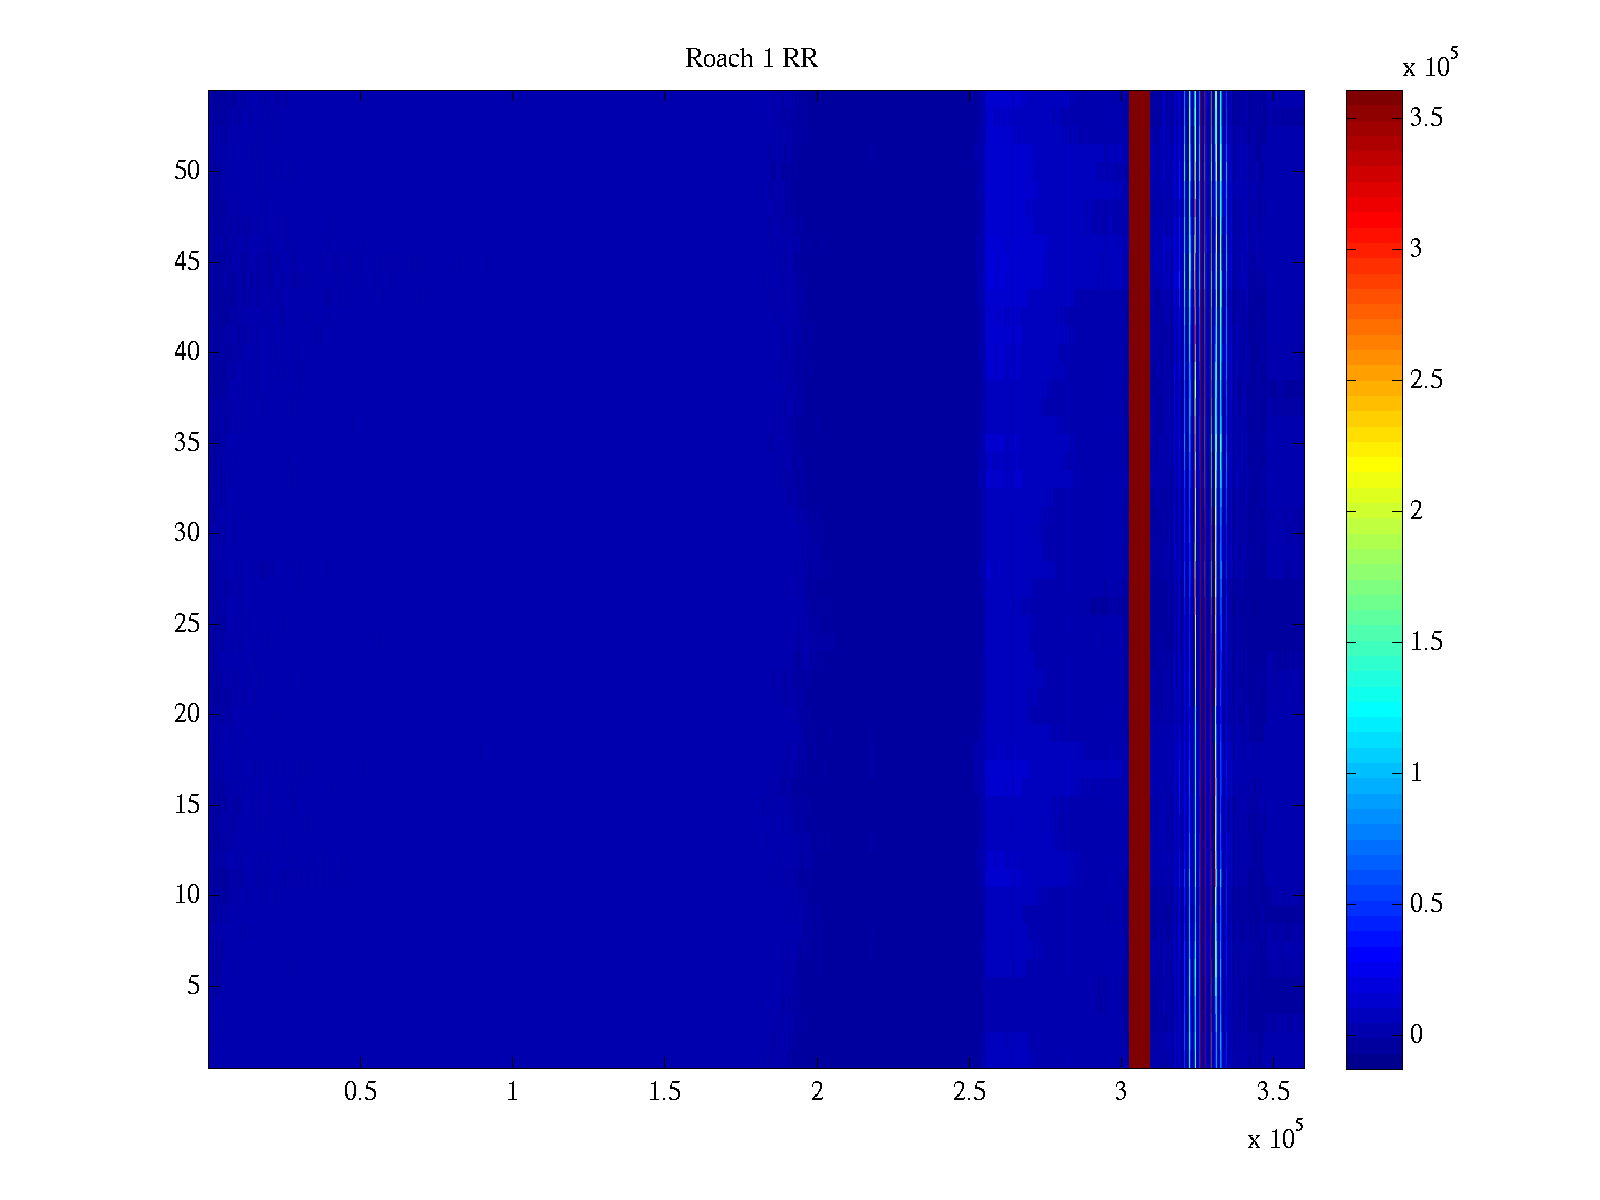Click the x-axis tick label 2.5
This screenshot has width=1600, height=1200.
pyautogui.click(x=969, y=1092)
